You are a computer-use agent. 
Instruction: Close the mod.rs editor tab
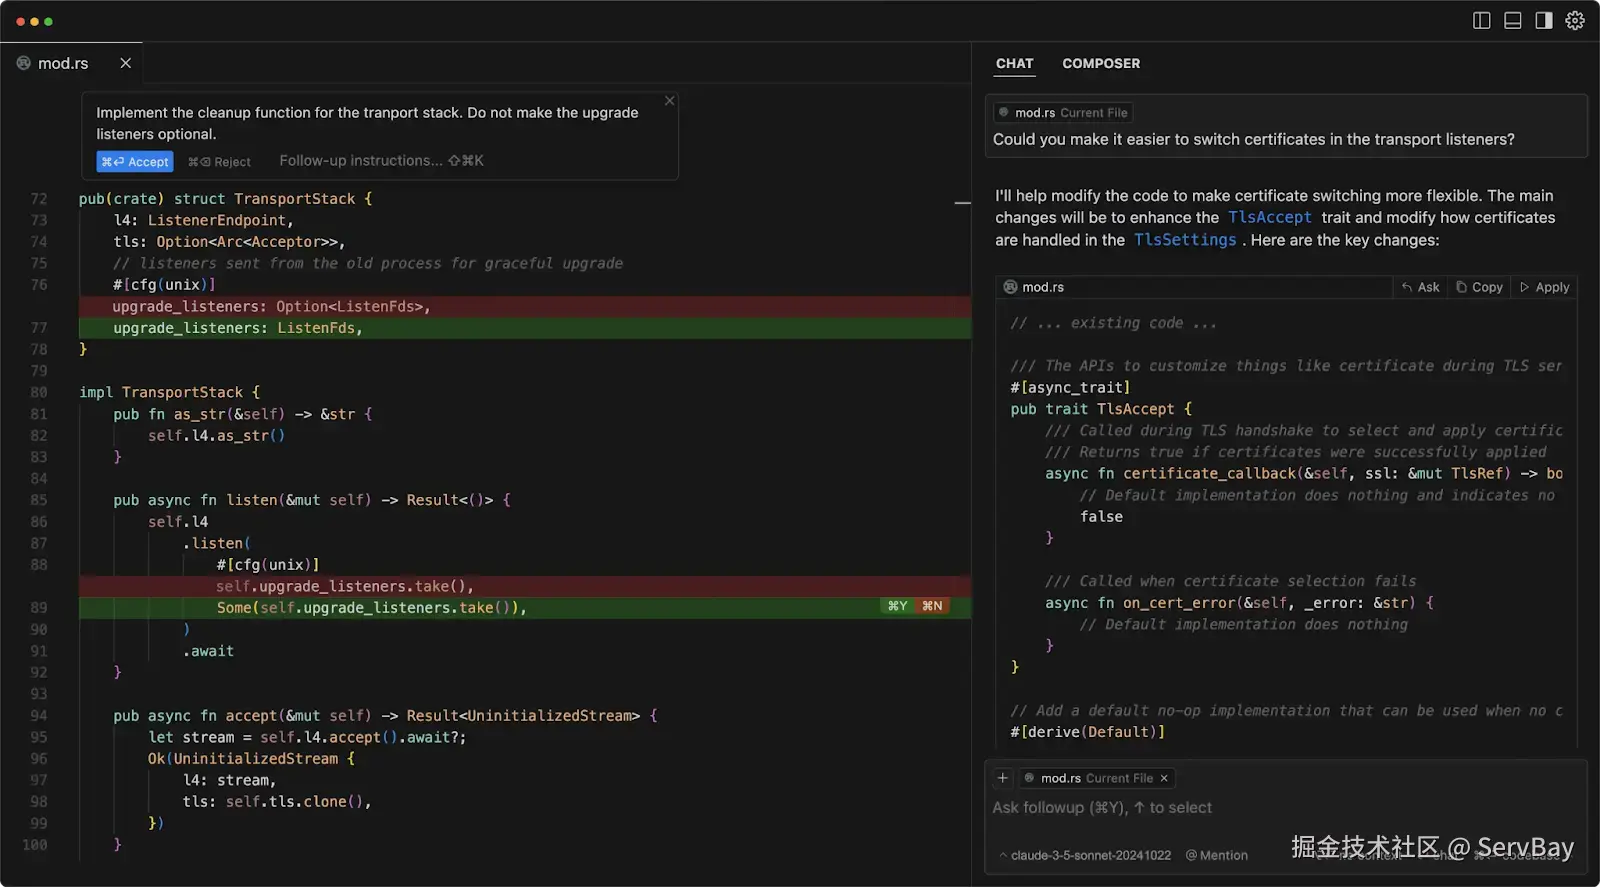click(126, 63)
